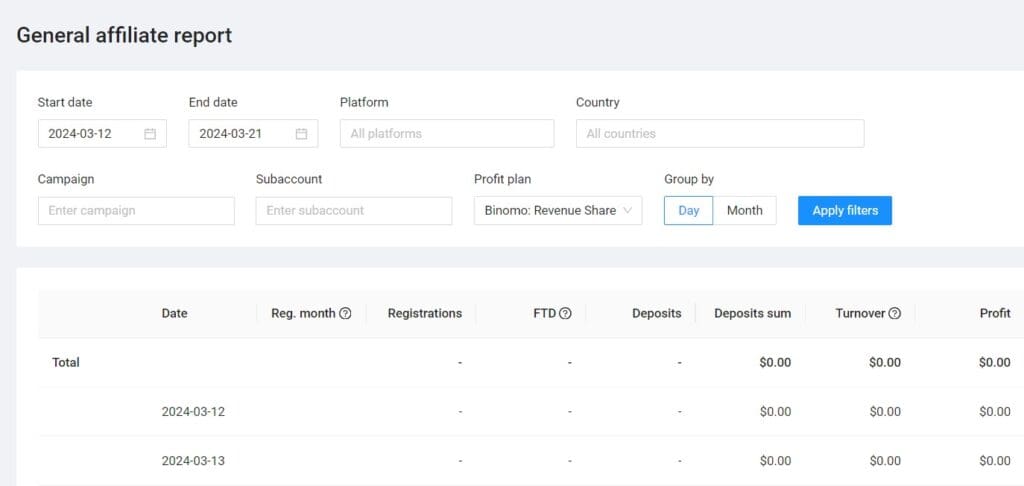This screenshot has height=486, width=1024.
Task: Click the Date column header
Action: (174, 314)
